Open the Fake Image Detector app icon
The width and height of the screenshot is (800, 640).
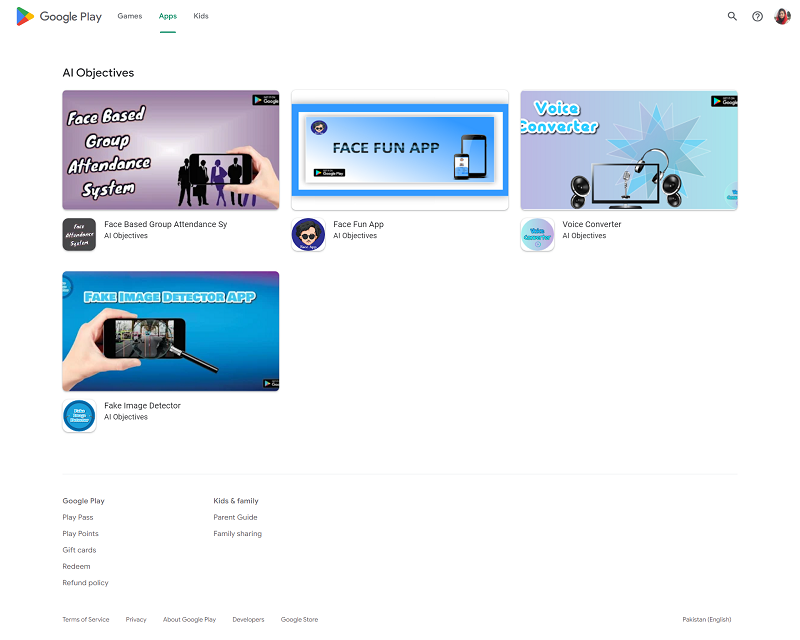79,416
